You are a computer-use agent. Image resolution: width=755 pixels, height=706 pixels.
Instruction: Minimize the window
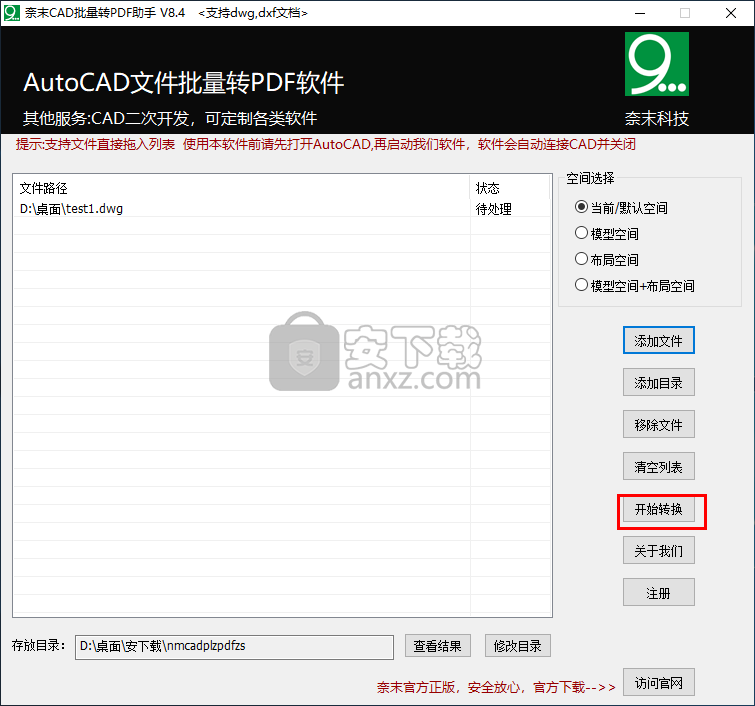(640, 13)
